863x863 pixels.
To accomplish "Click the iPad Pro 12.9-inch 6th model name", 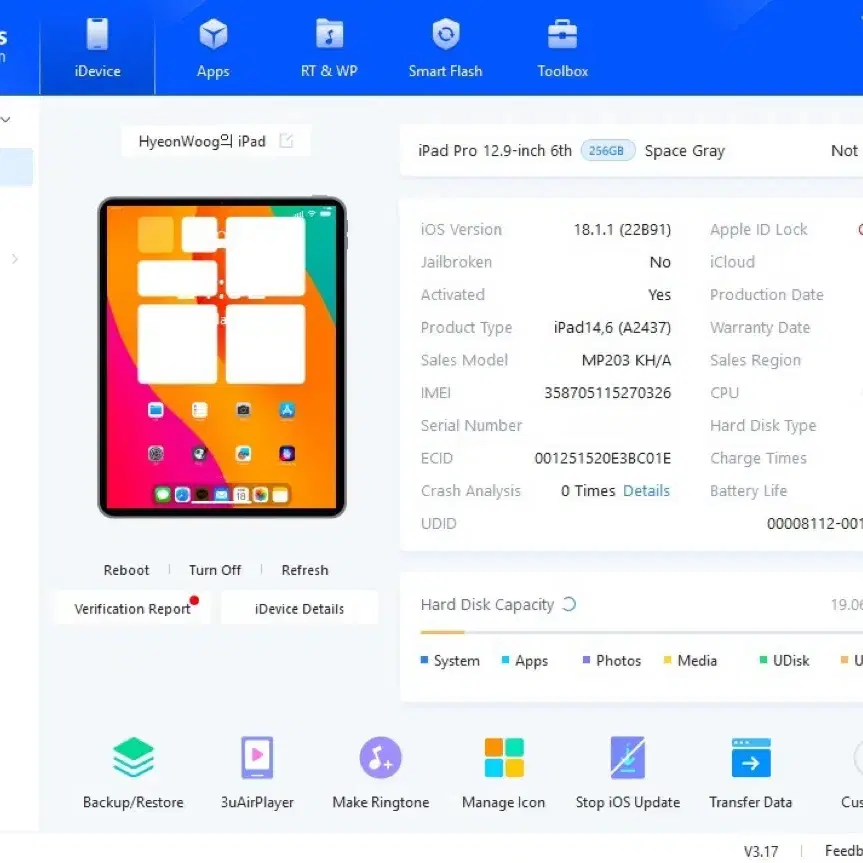I will (x=495, y=151).
